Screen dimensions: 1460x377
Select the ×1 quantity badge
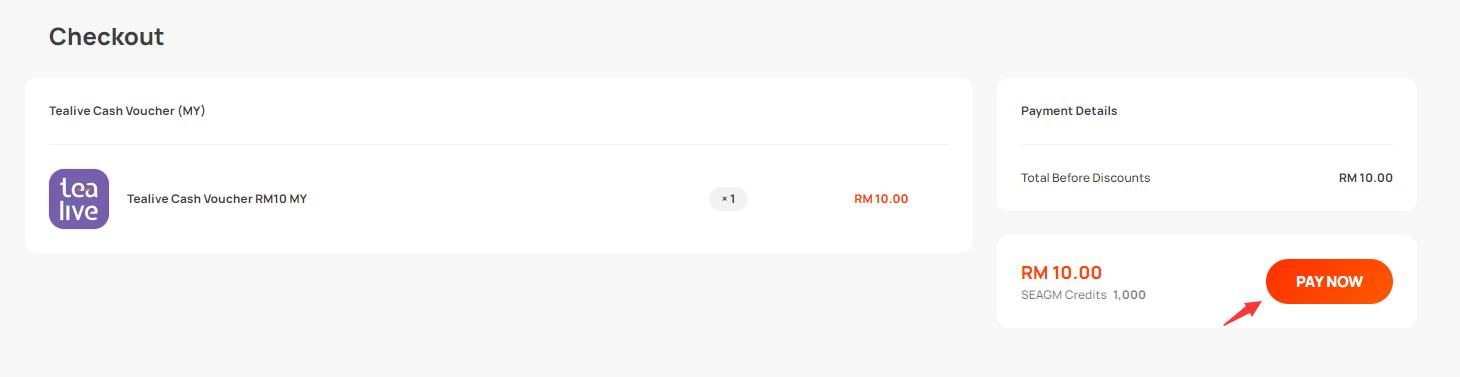pos(728,199)
